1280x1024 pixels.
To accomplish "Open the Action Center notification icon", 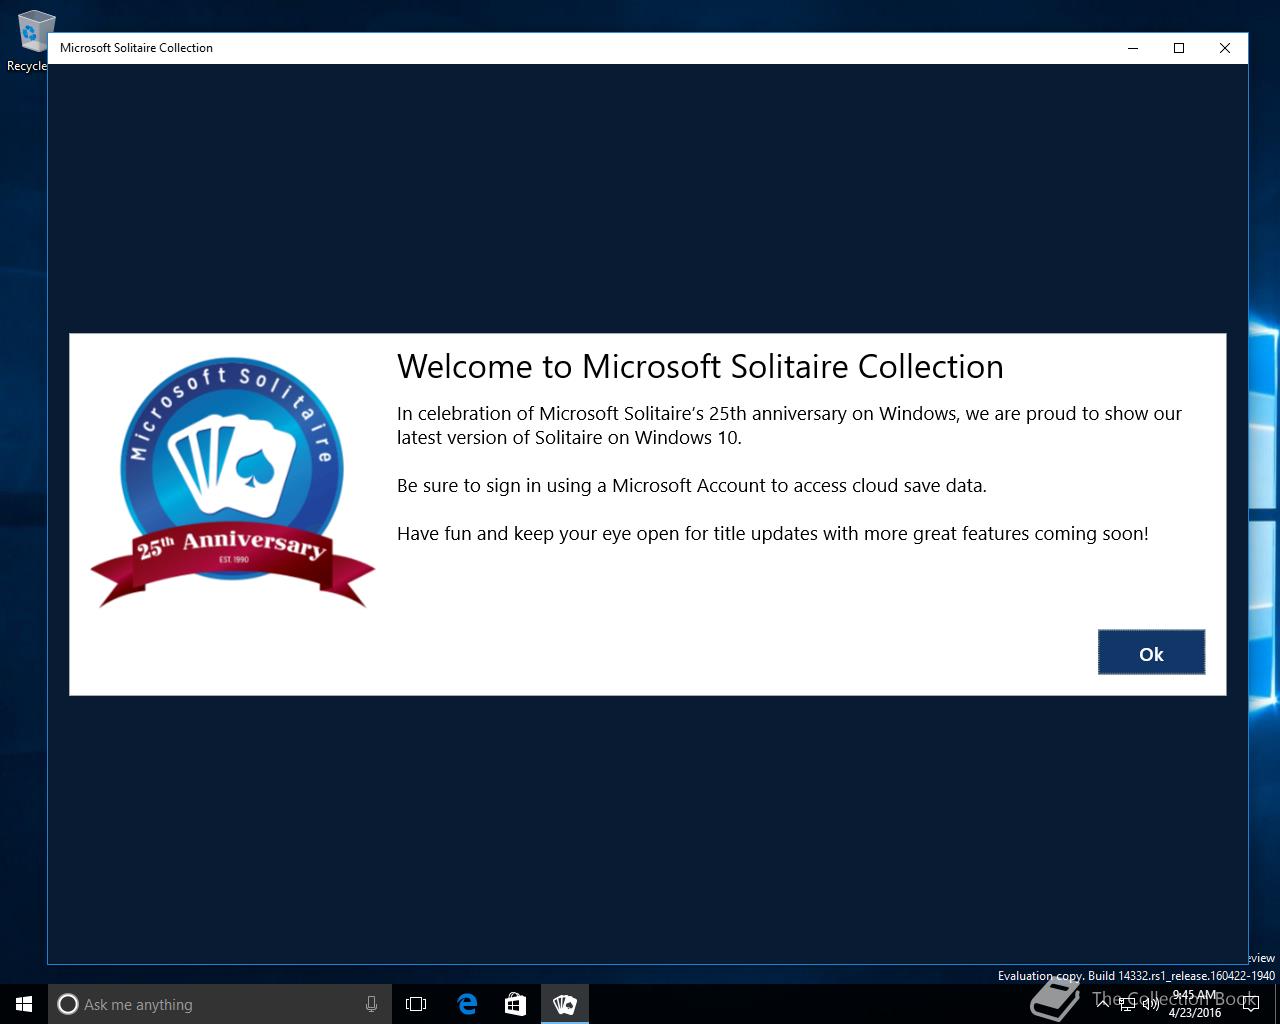I will (x=1250, y=1004).
